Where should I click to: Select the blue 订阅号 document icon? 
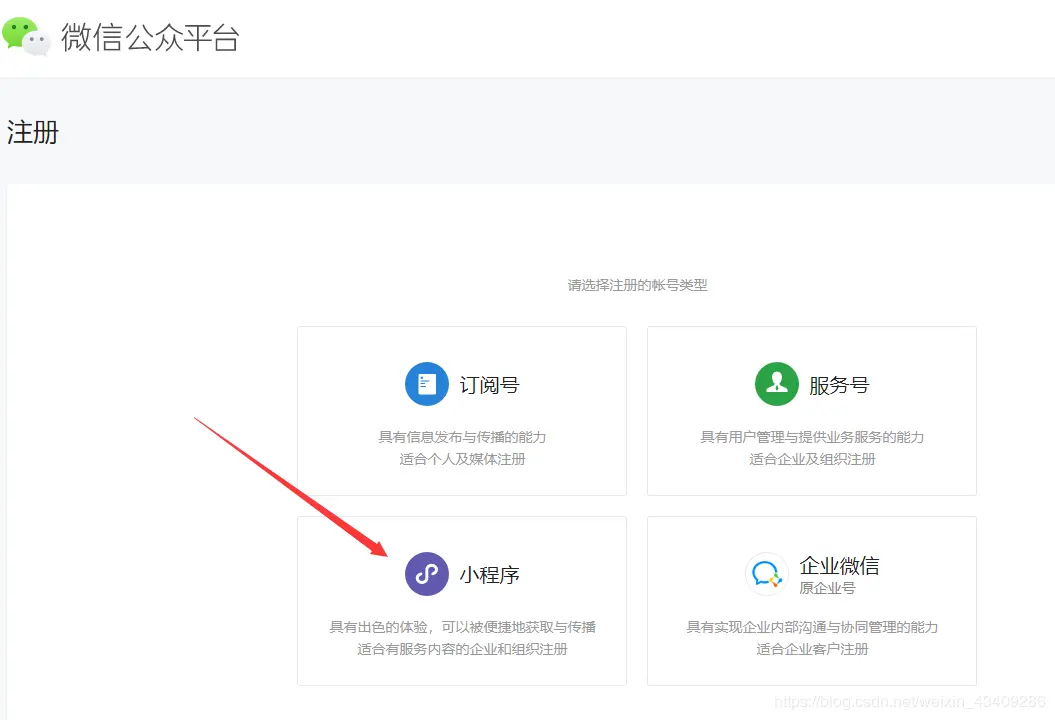(x=427, y=384)
